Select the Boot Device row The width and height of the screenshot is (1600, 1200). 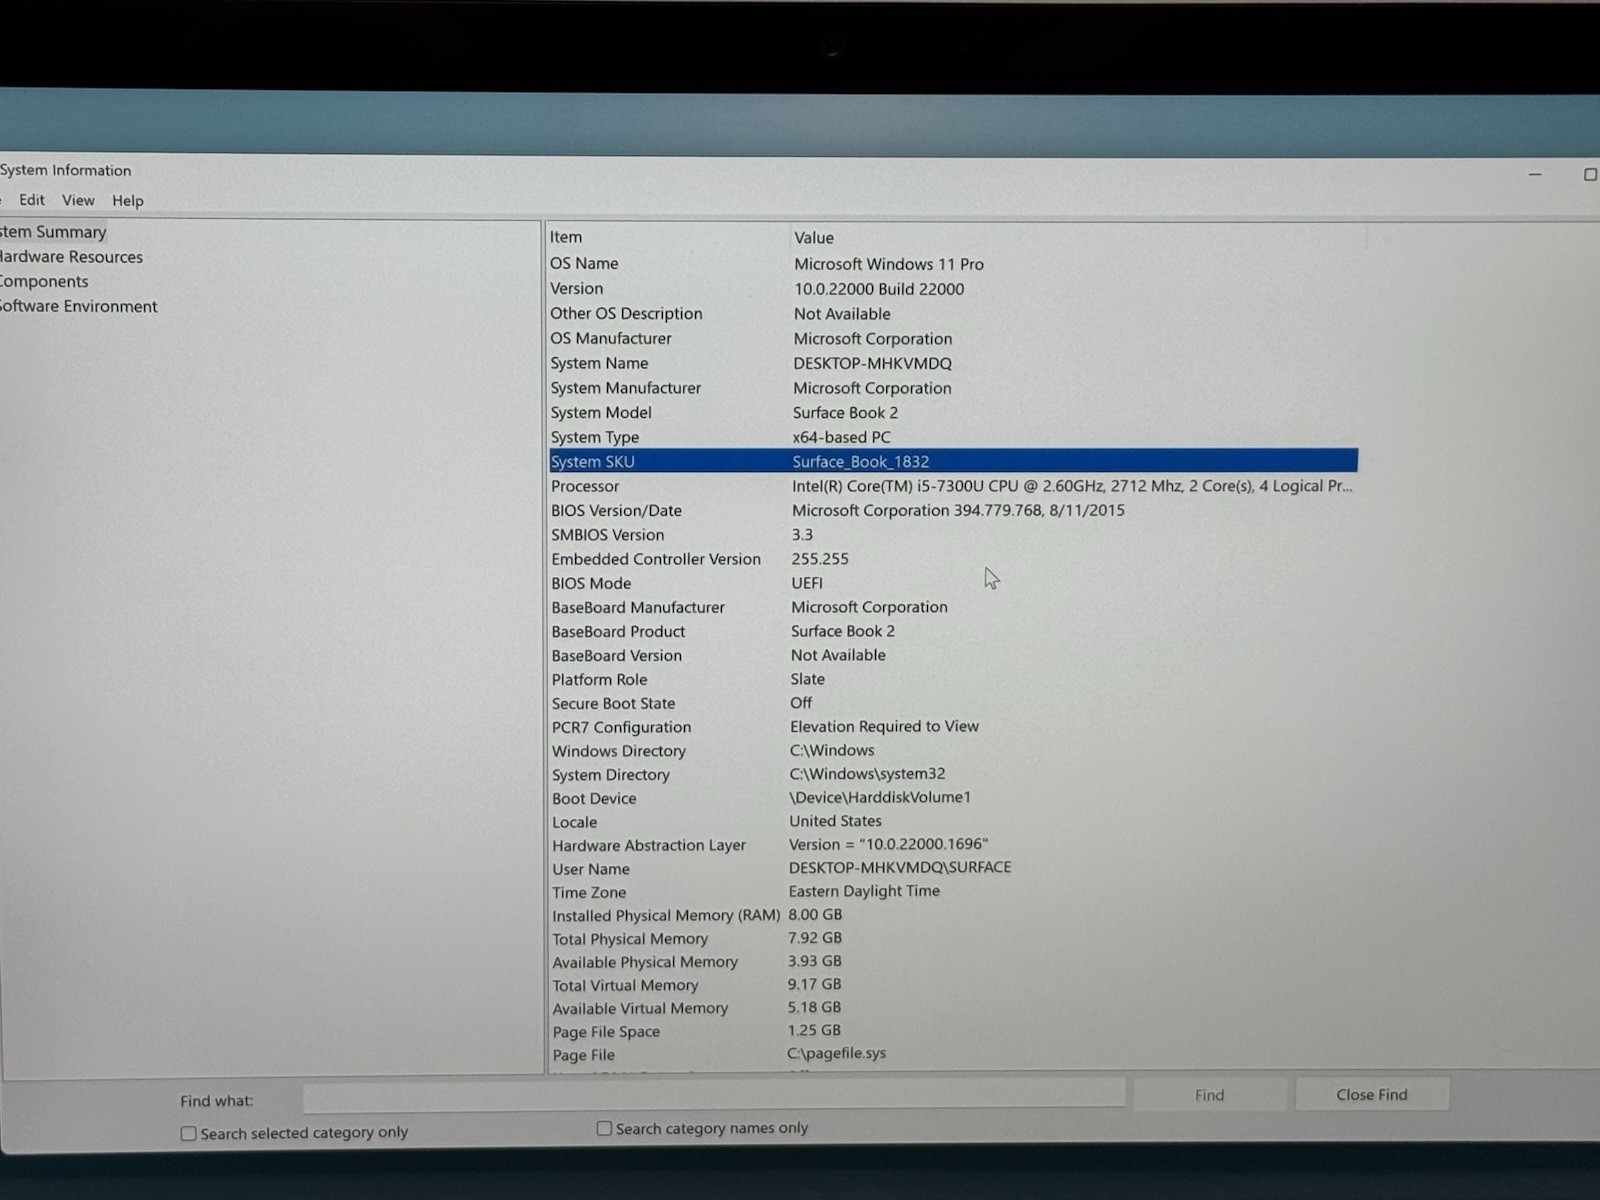[953, 798]
